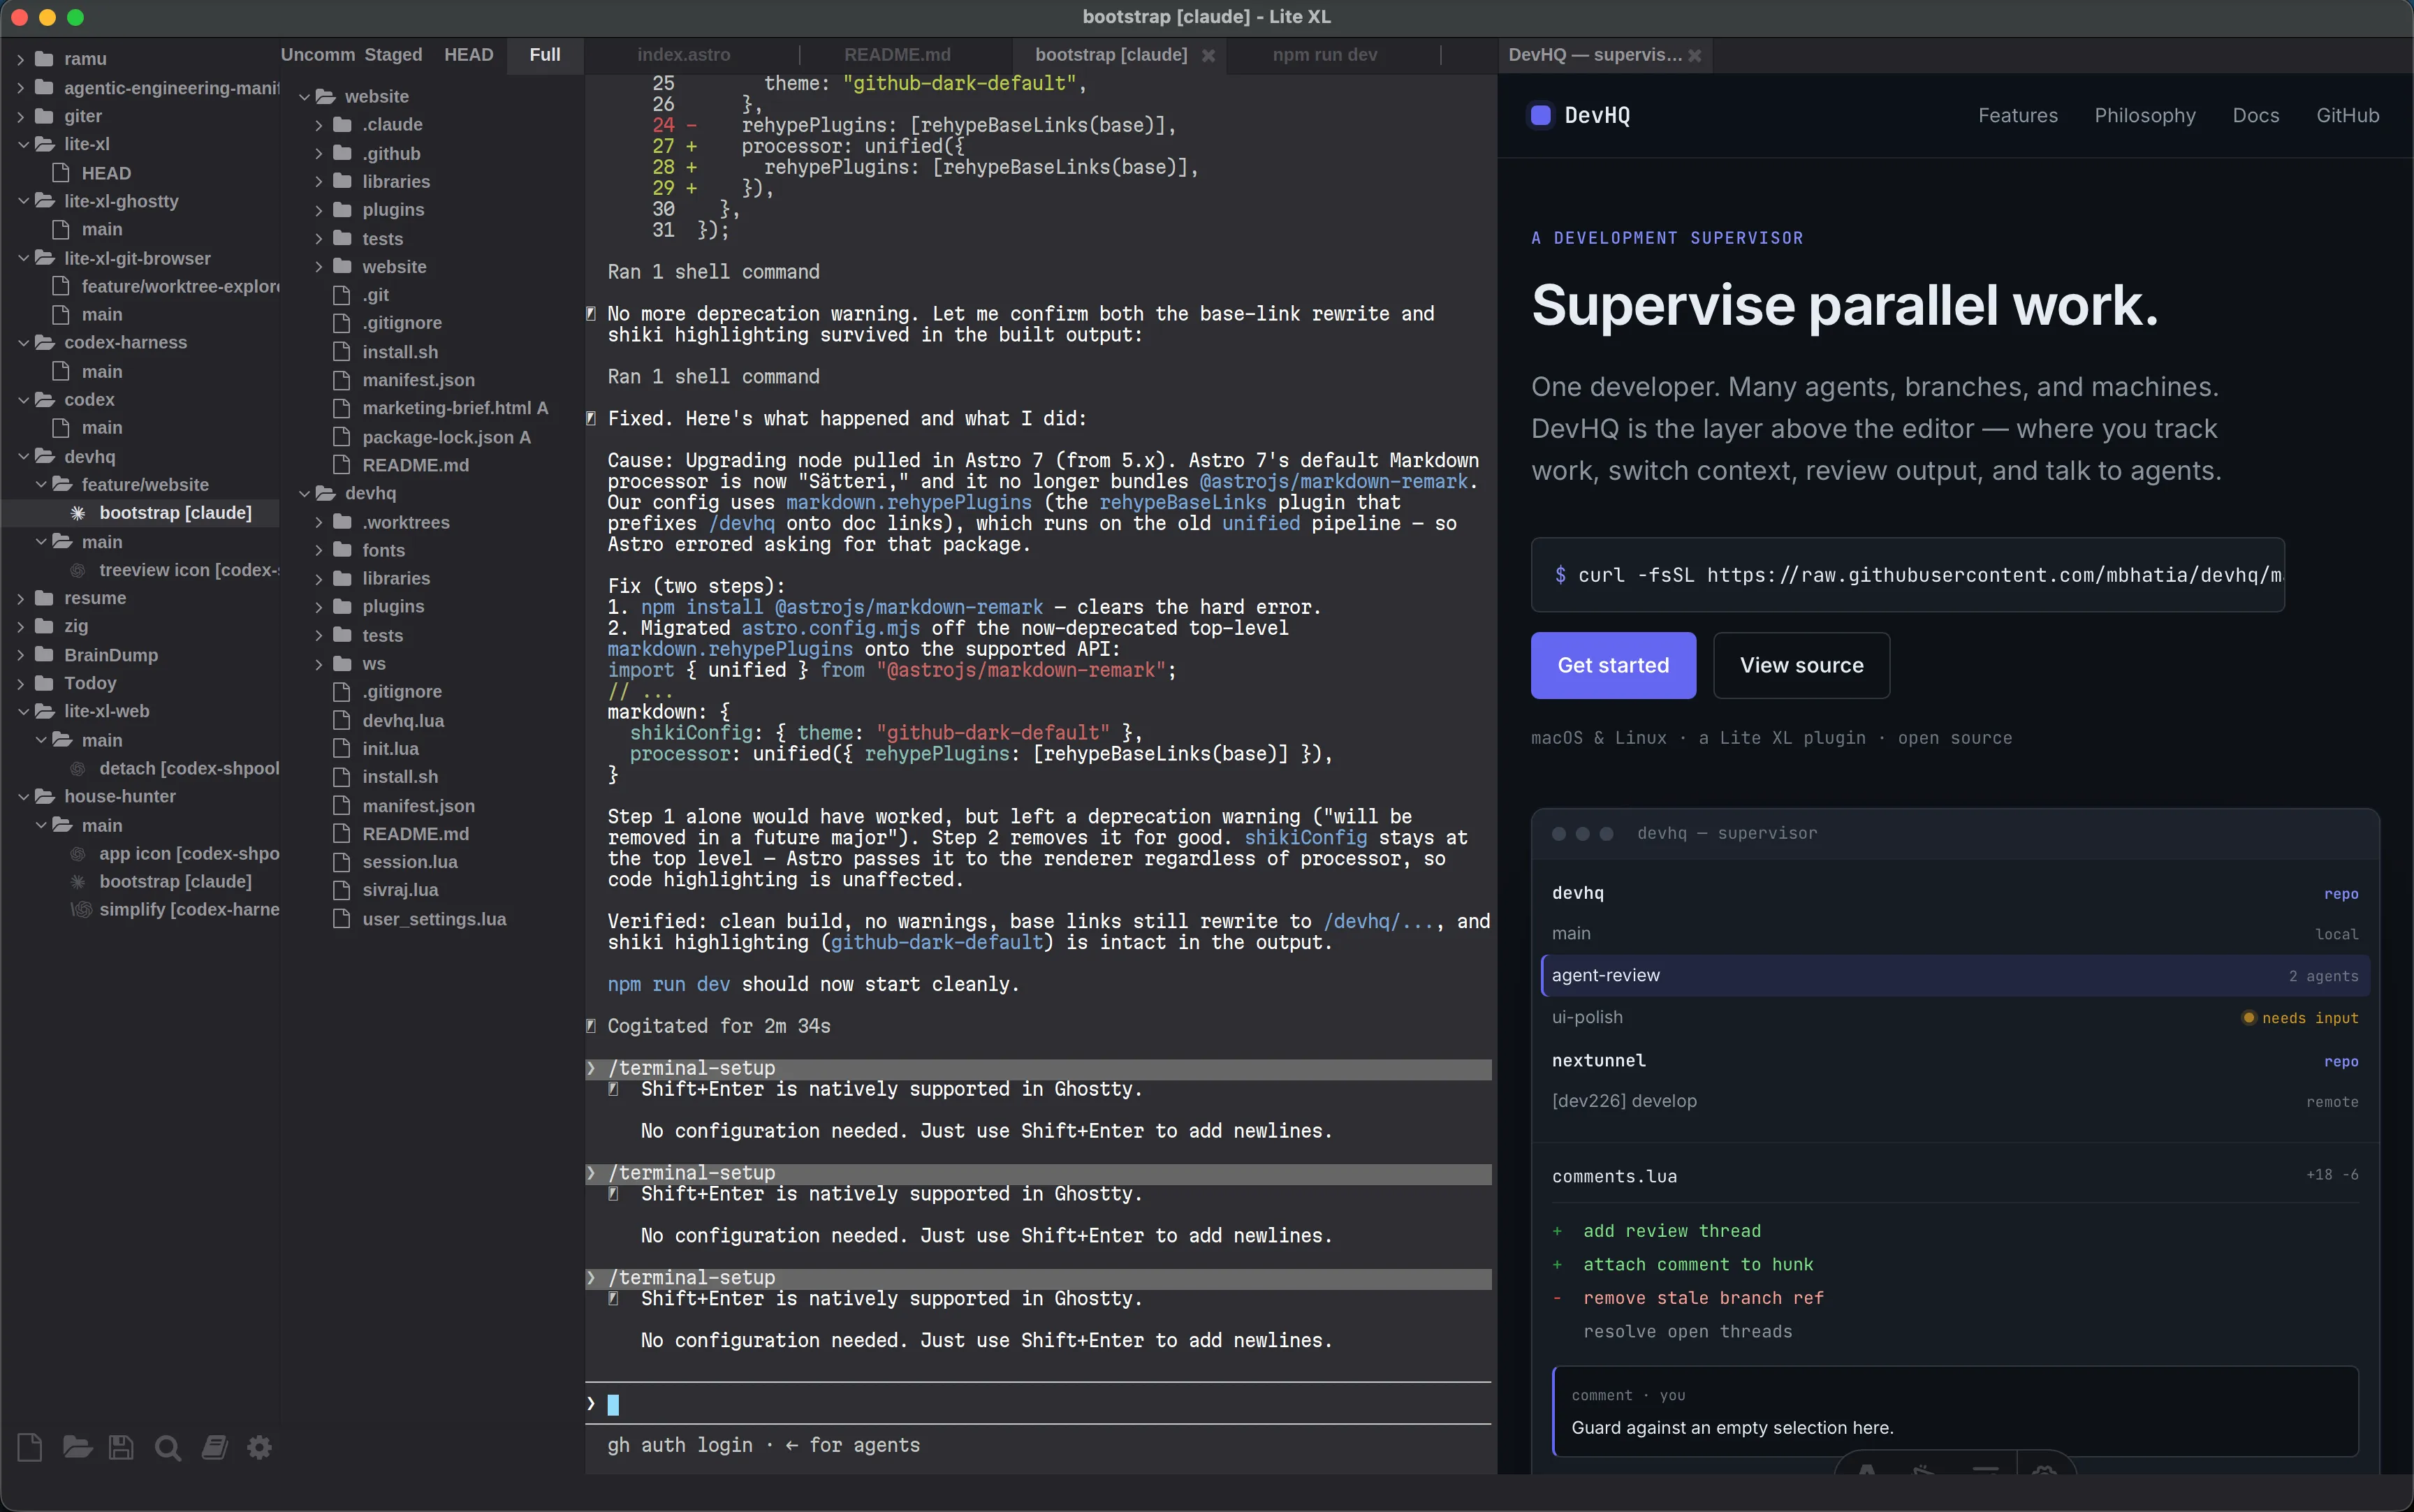Image resolution: width=2414 pixels, height=1512 pixels.
Task: Switch to the Staged tab
Action: 393,55
